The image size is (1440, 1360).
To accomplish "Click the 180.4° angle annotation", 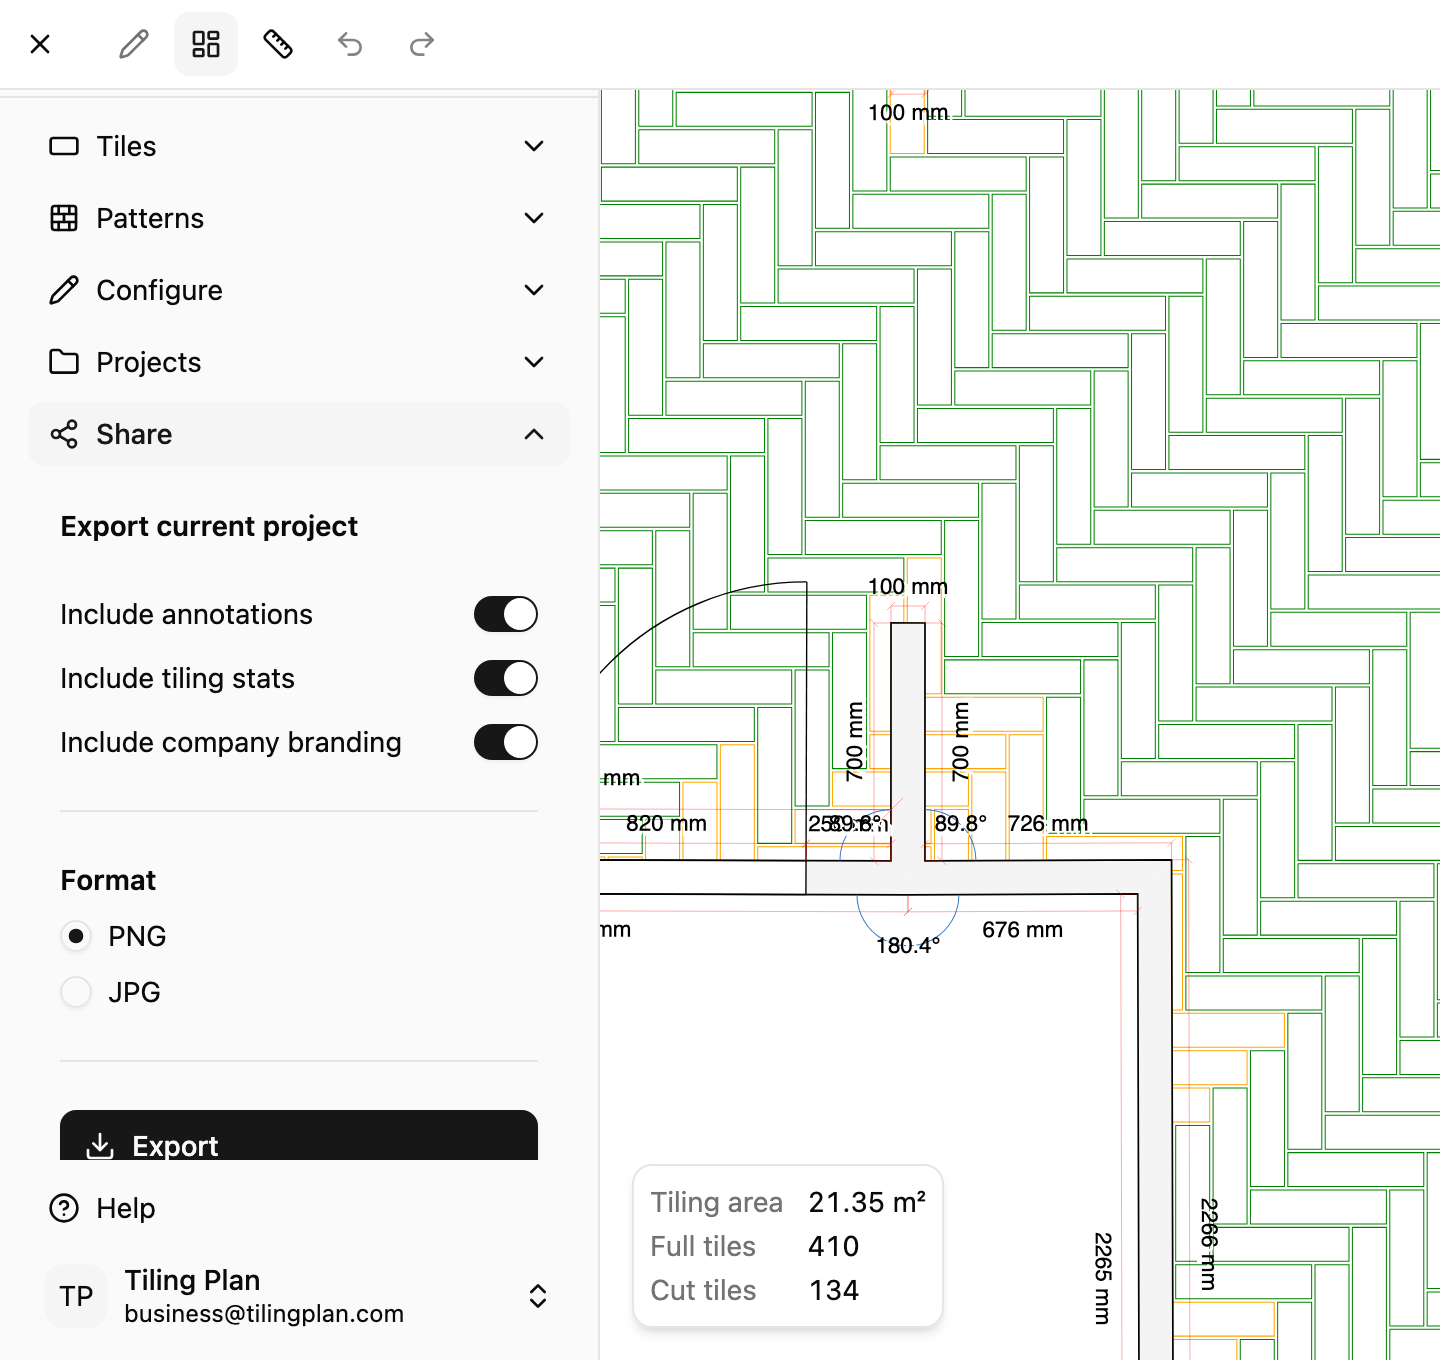I will click(x=908, y=945).
